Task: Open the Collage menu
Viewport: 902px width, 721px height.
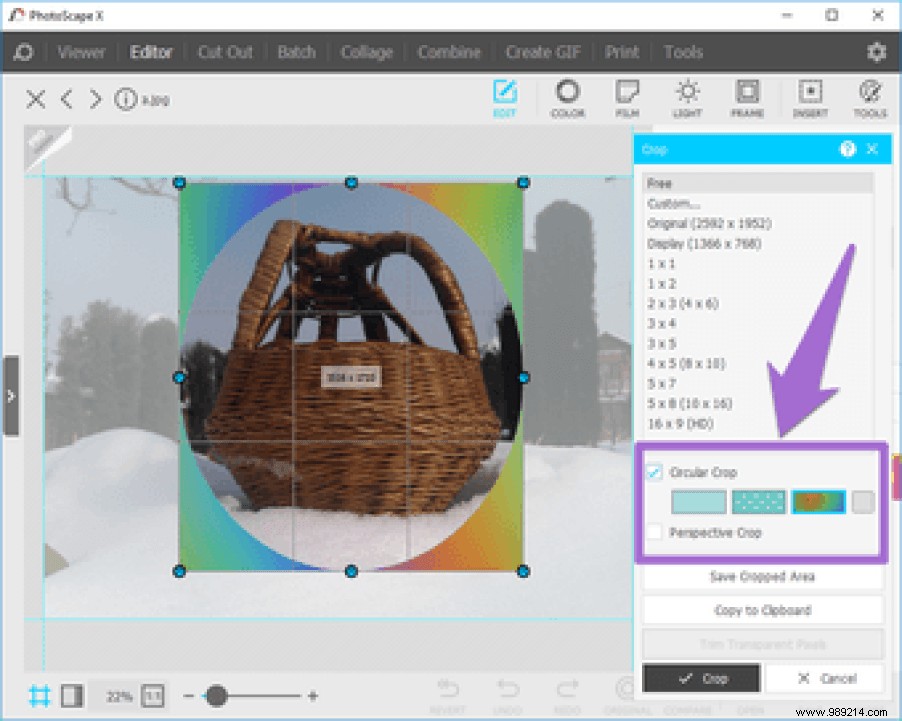Action: pyautogui.click(x=366, y=52)
